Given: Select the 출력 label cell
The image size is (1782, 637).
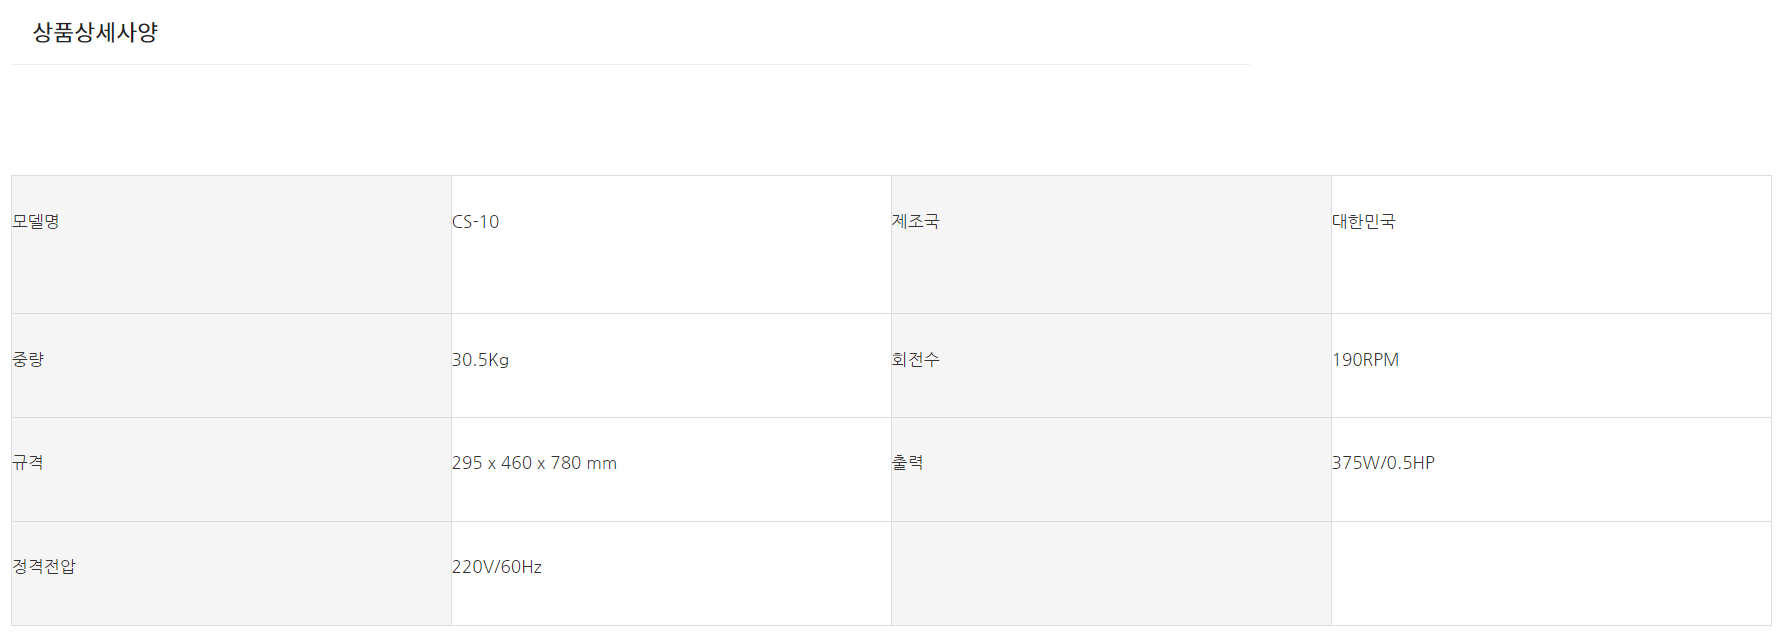Looking at the screenshot, I should (907, 462).
